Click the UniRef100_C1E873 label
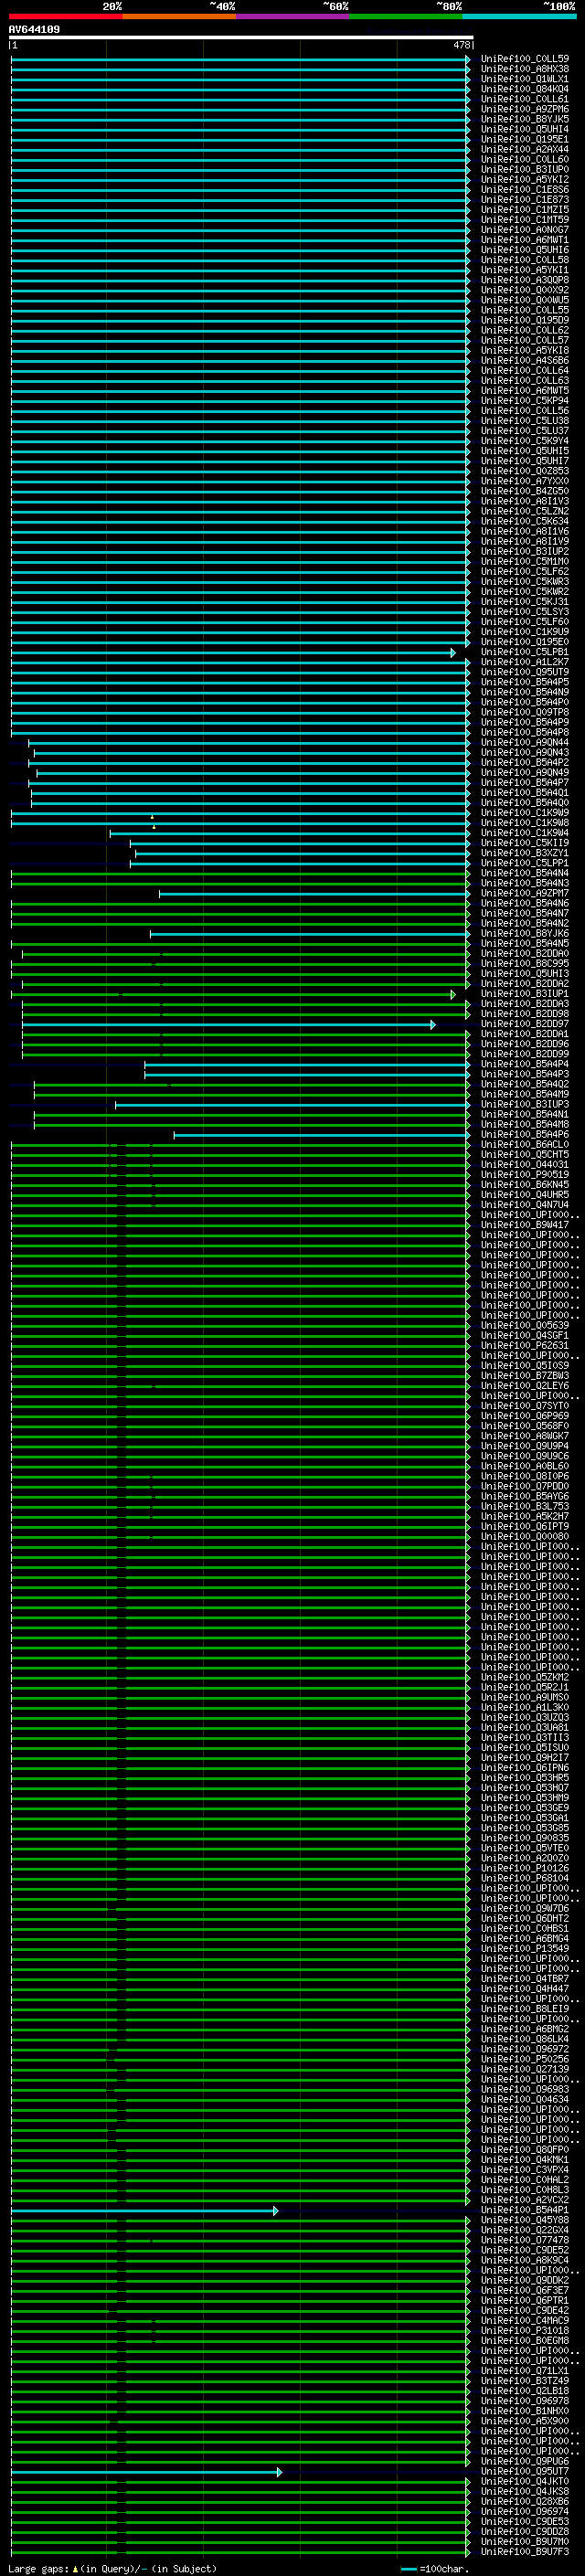 [525, 200]
